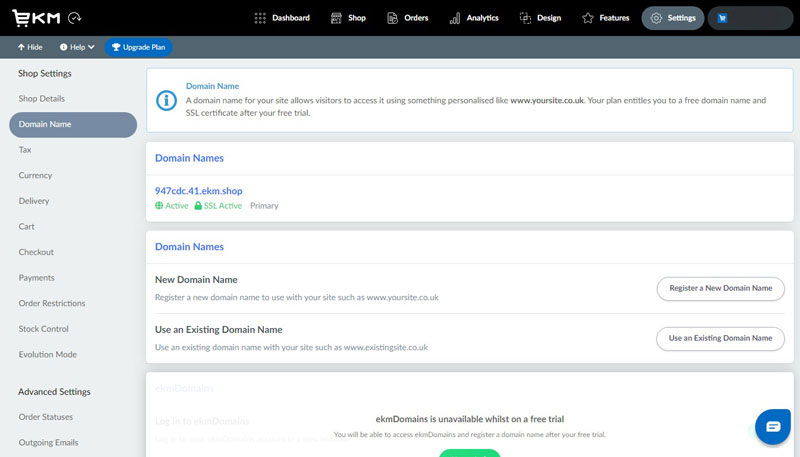Select Order Statuses in sidebar

coord(46,417)
